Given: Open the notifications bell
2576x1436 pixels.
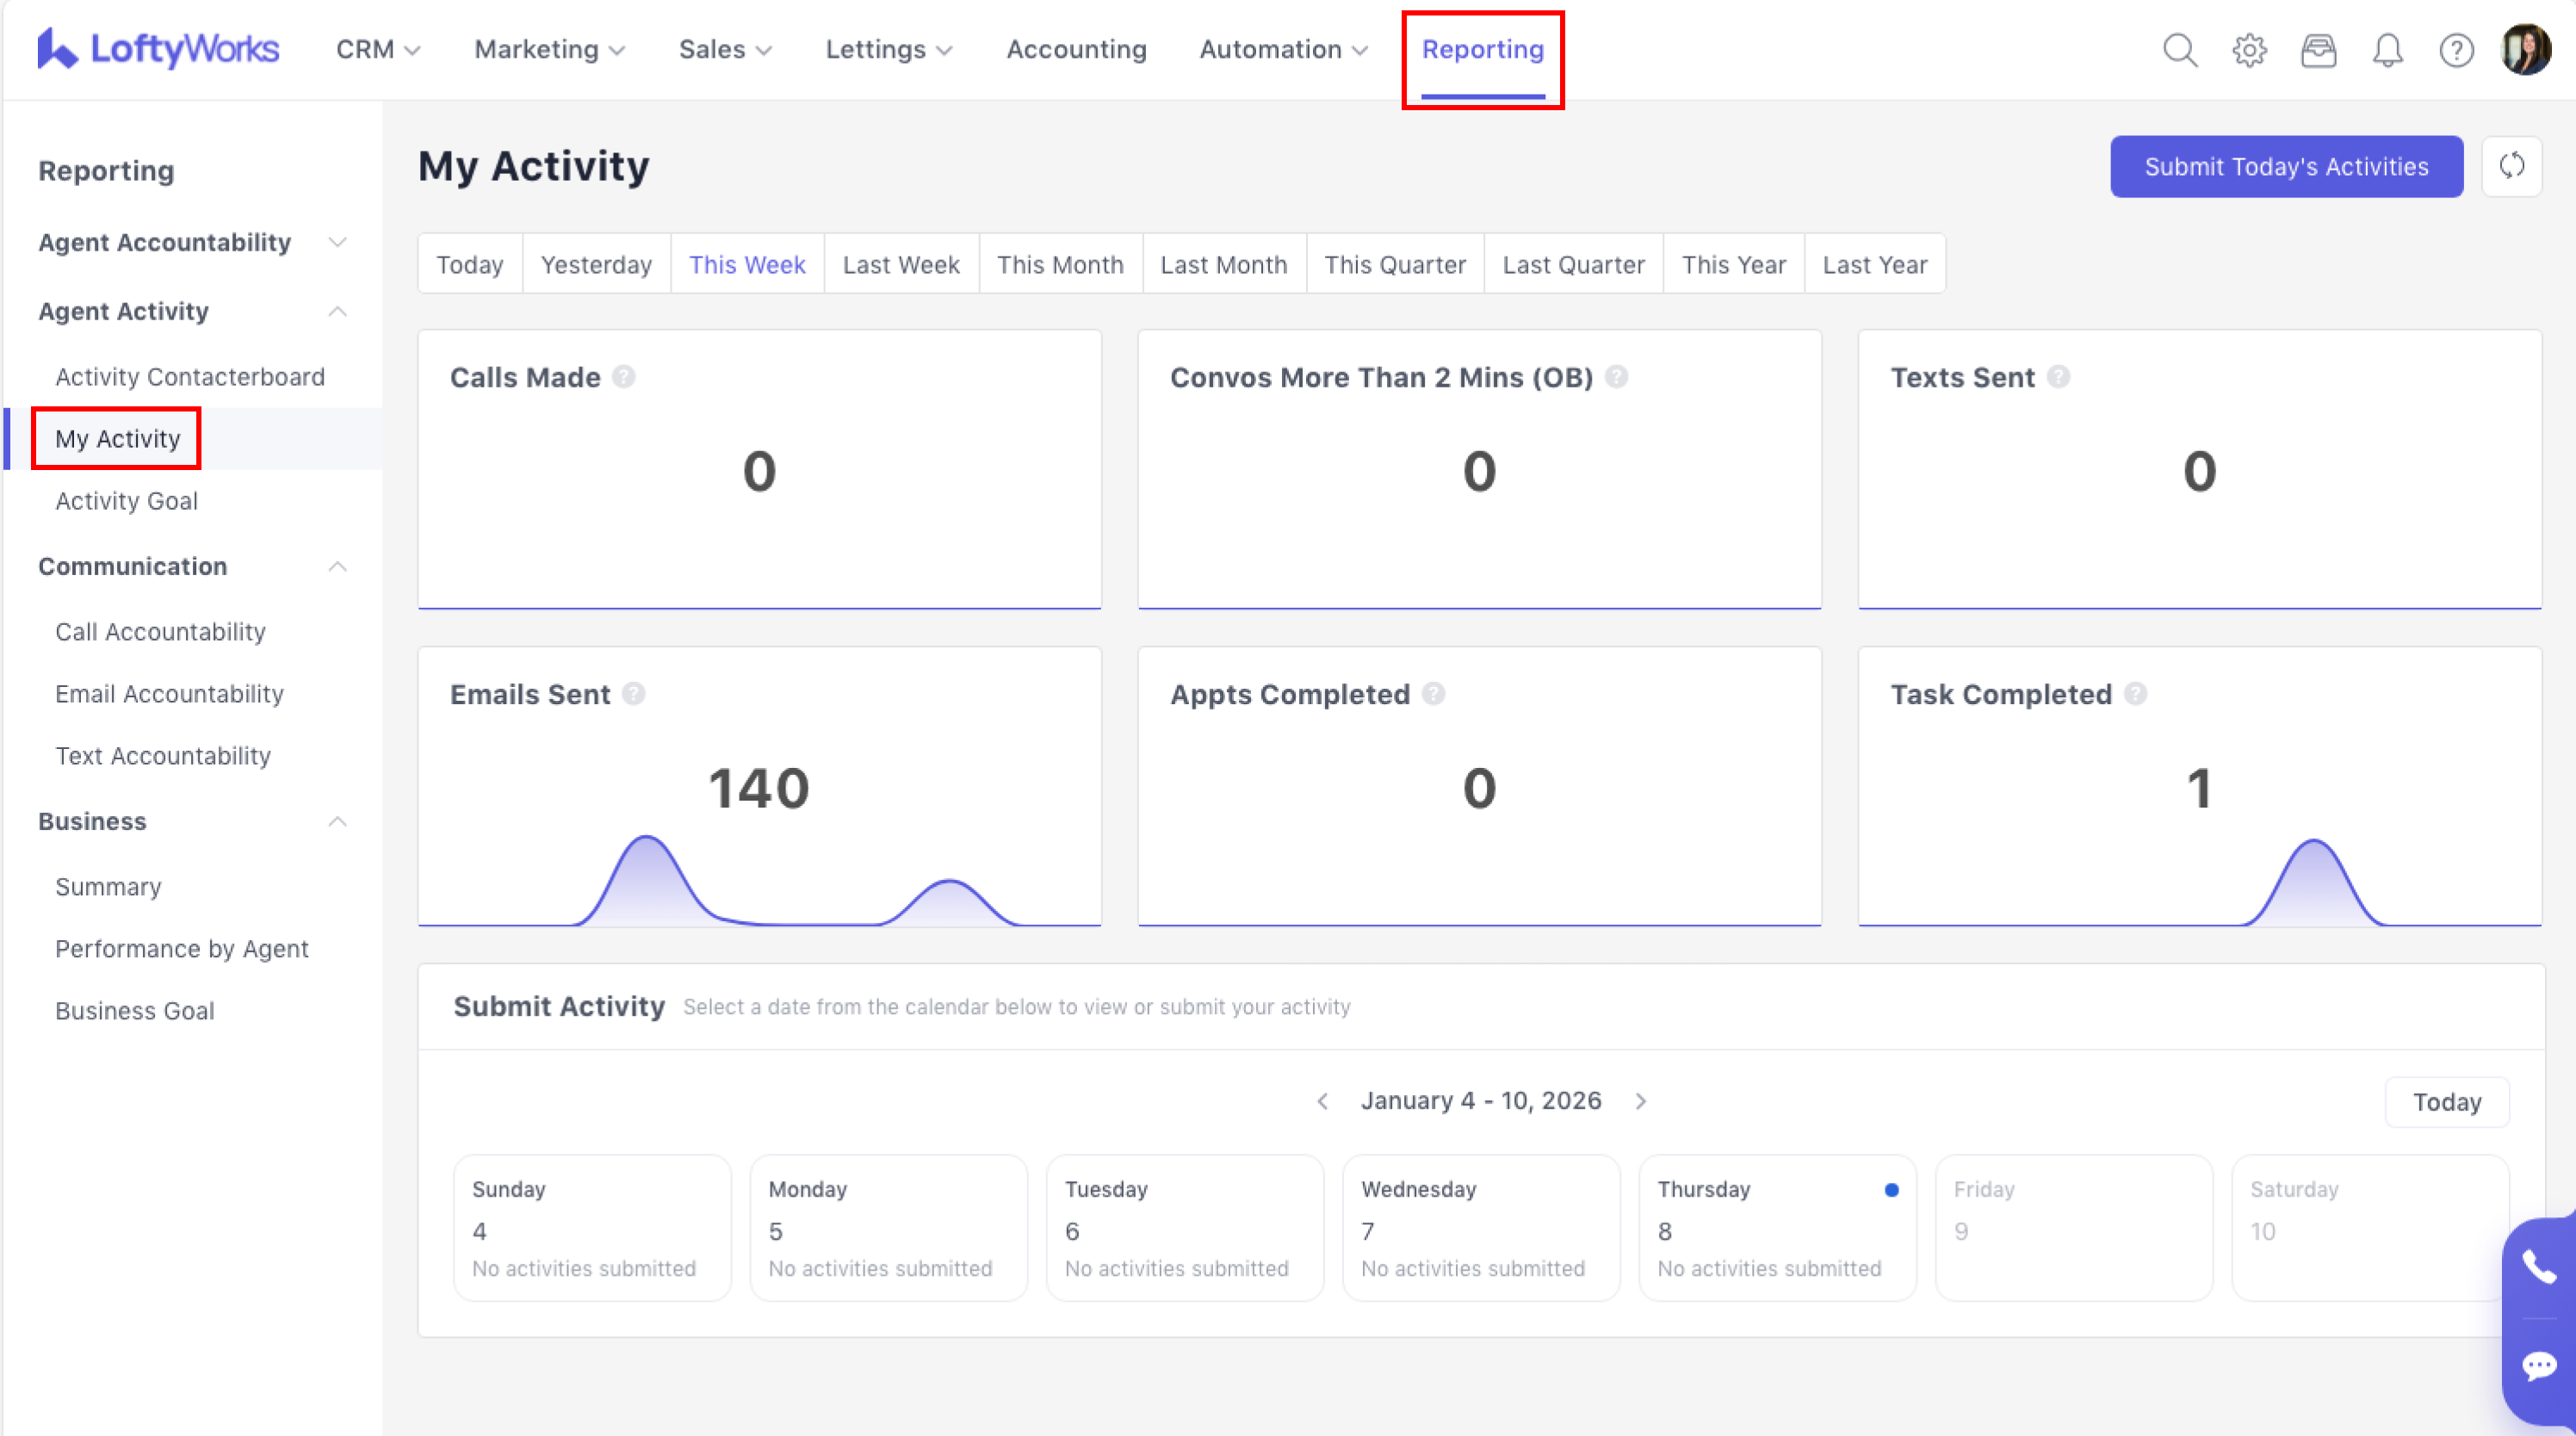Looking at the screenshot, I should point(2387,50).
